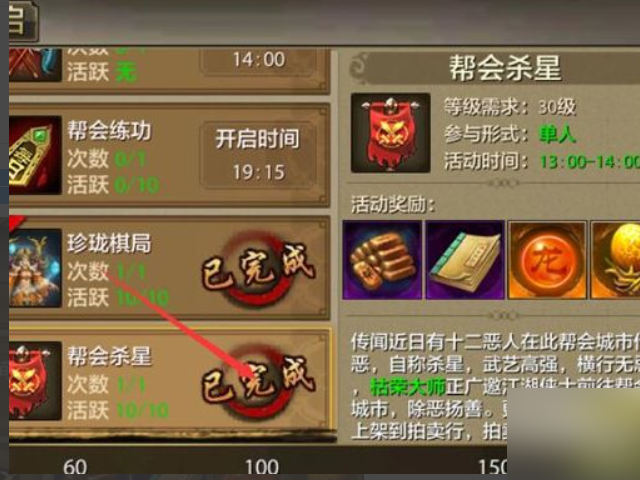Screen dimensions: 640x480
Task: Select the bronze coin stack reward icon
Action: pos(382,260)
